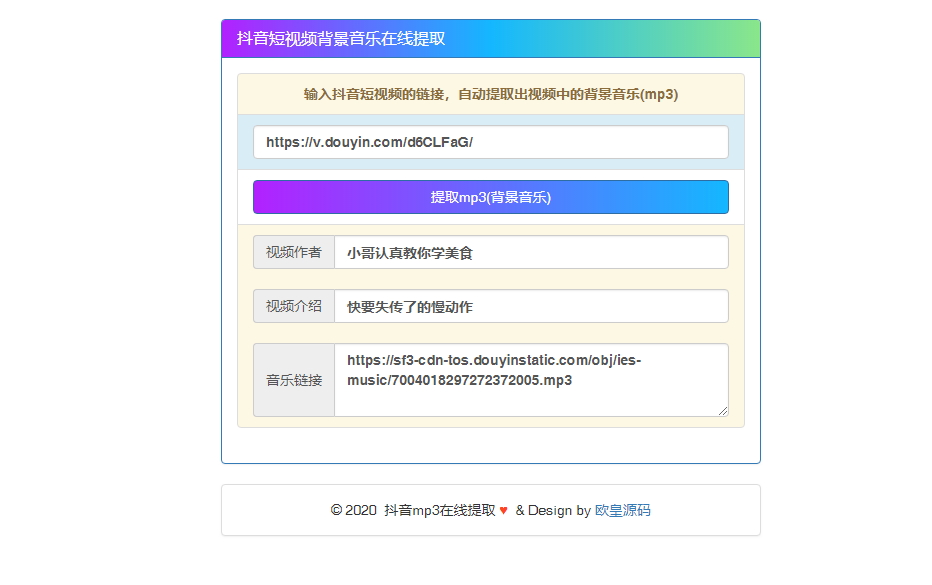Image resolution: width=932 pixels, height=585 pixels.
Task: Click the 视频作者 label cell
Action: (x=293, y=252)
